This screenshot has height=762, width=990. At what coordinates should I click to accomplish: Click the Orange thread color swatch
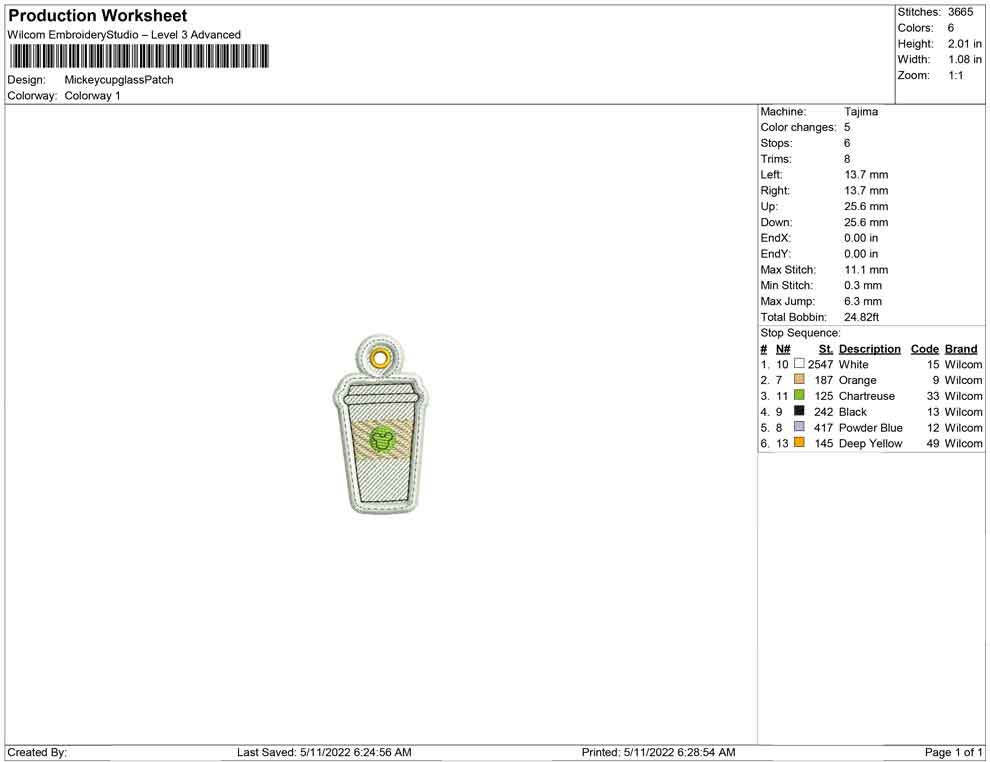point(799,379)
